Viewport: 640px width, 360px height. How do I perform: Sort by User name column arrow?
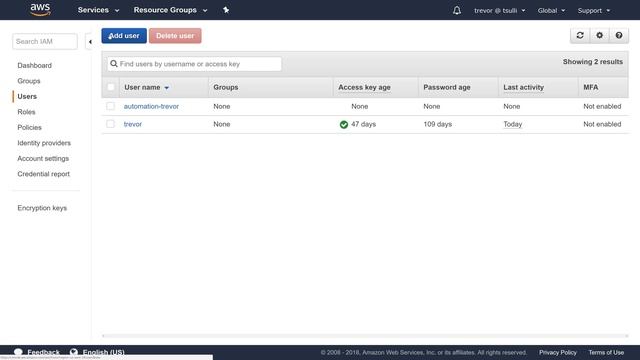(167, 88)
